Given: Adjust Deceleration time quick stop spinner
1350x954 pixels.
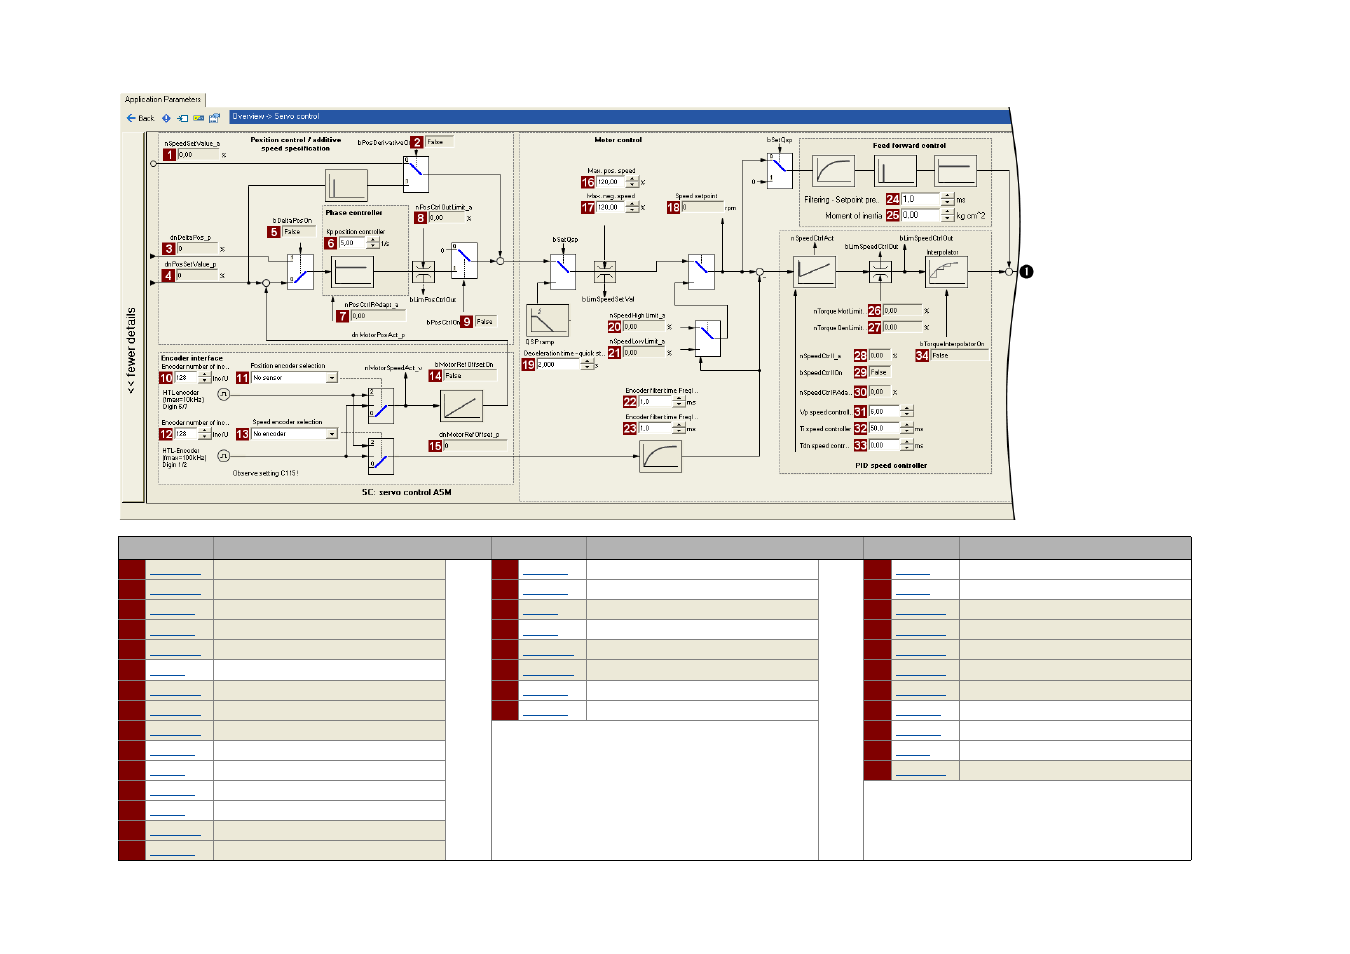Looking at the screenshot, I should (588, 365).
